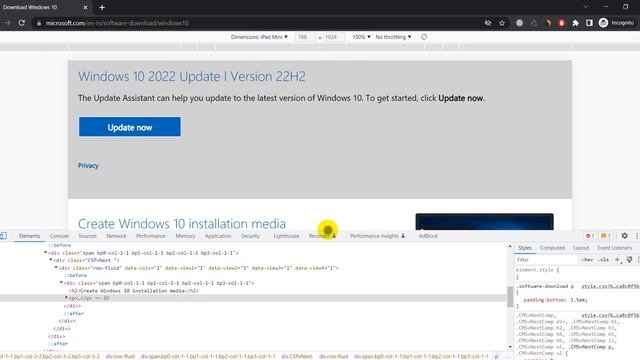The image size is (640, 360).
Task: Click the styles Filter input
Action: click(546, 260)
